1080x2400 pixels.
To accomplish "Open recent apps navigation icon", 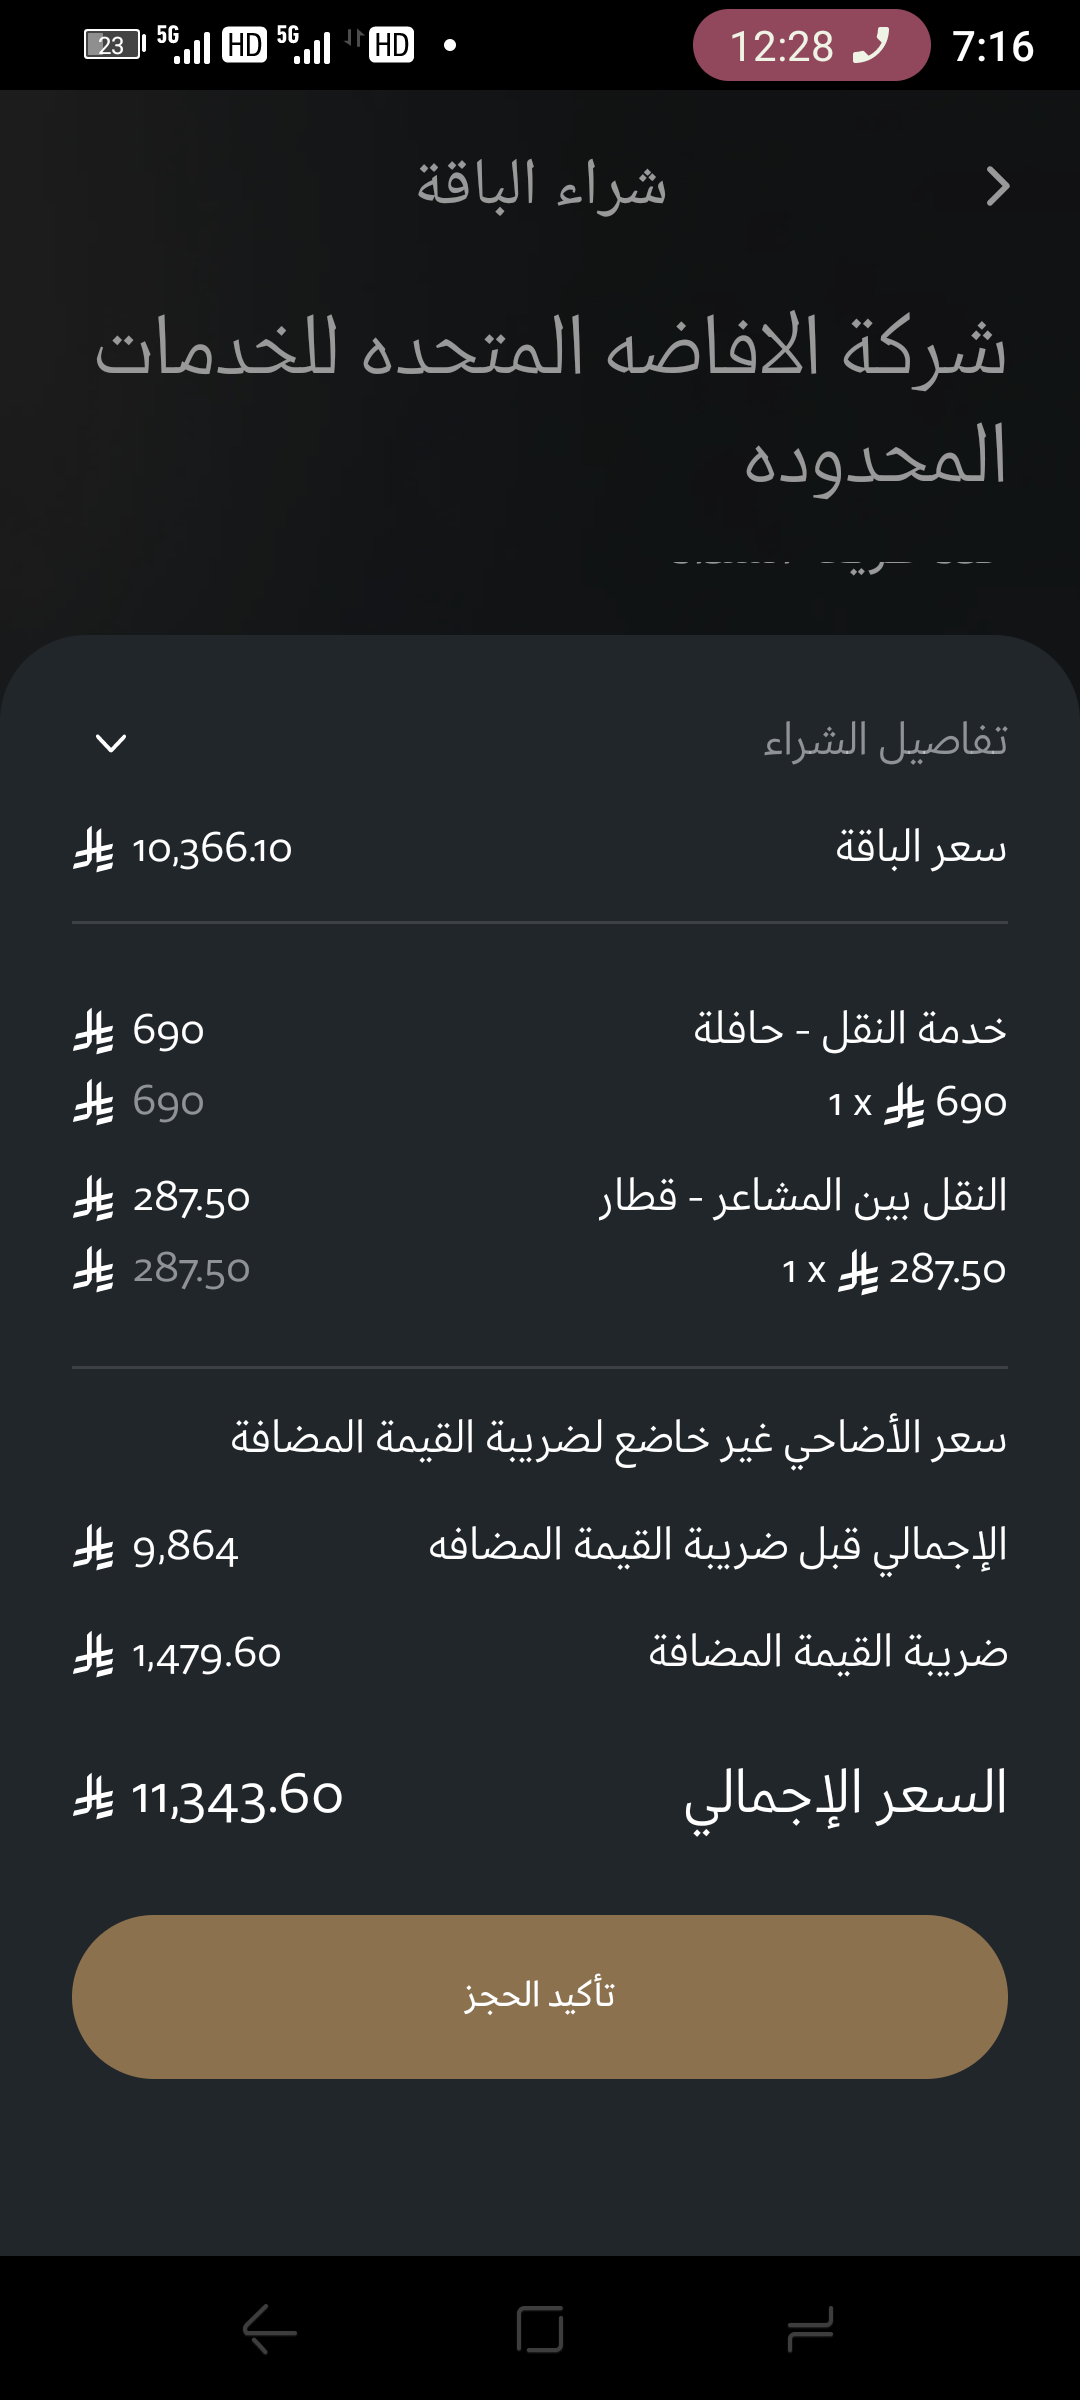I will coord(810,2329).
